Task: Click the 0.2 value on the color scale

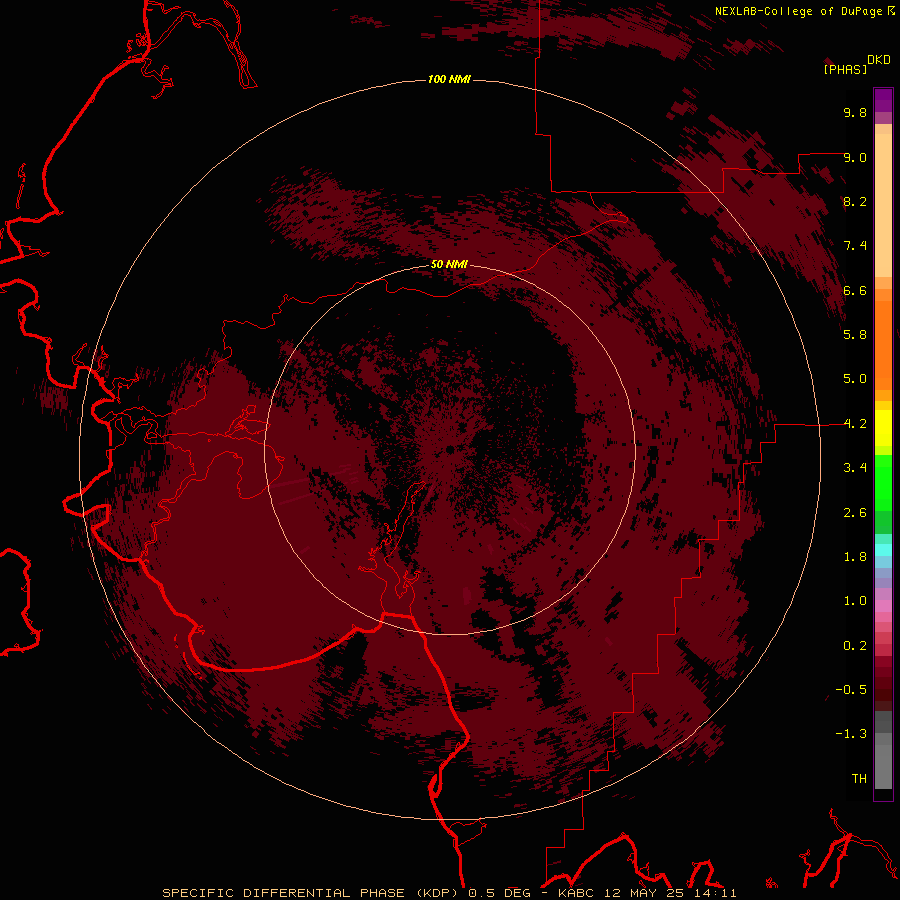Action: 855,646
